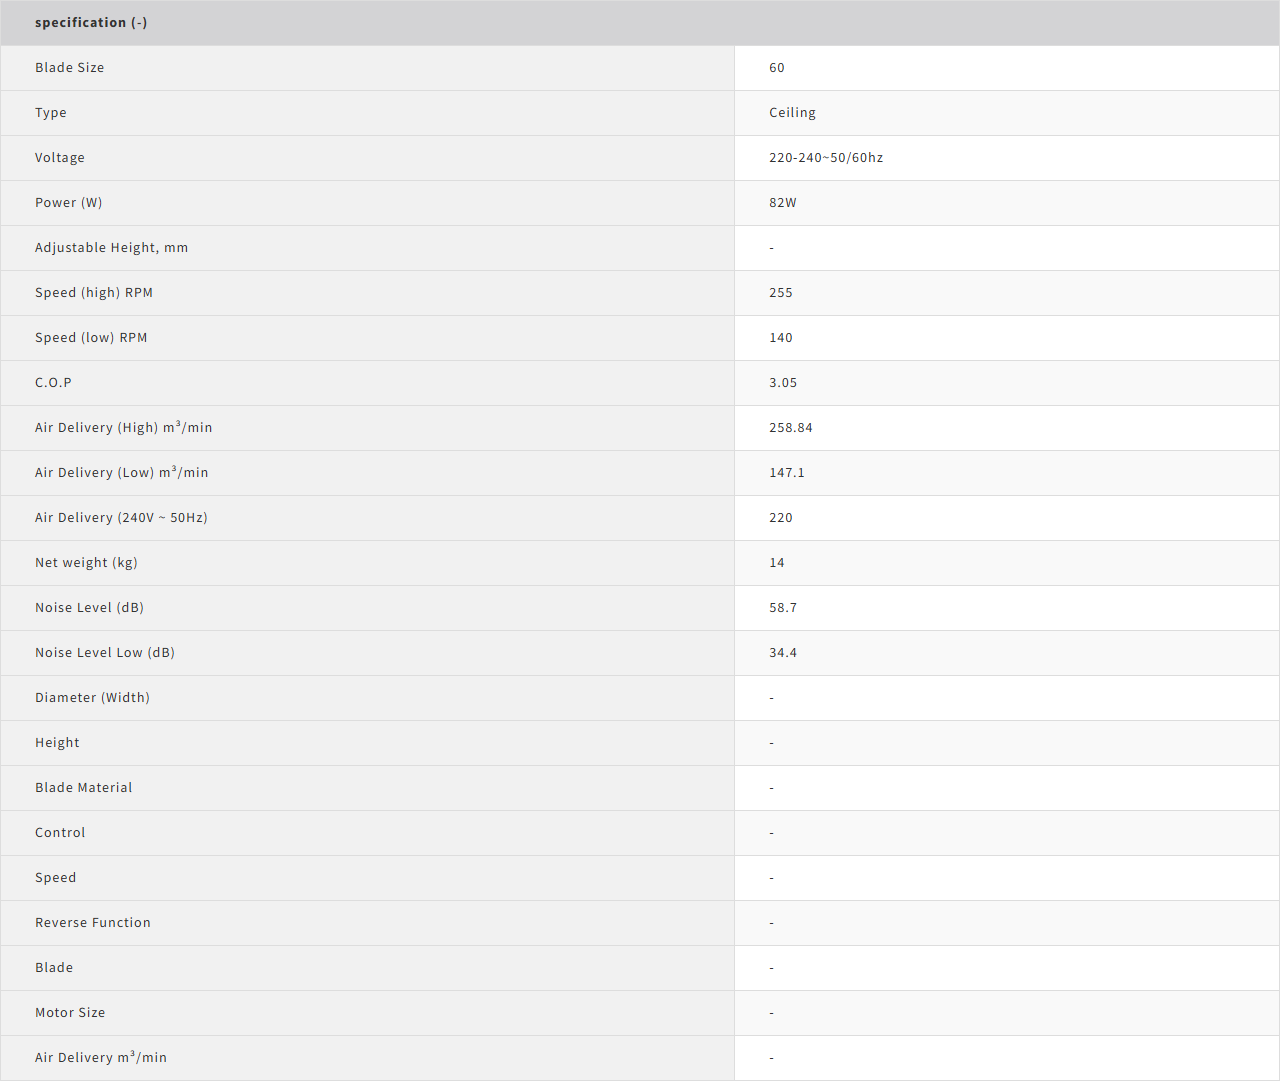The width and height of the screenshot is (1280, 1081).
Task: Click the Adjustable Height, mm label
Action: 111,248
